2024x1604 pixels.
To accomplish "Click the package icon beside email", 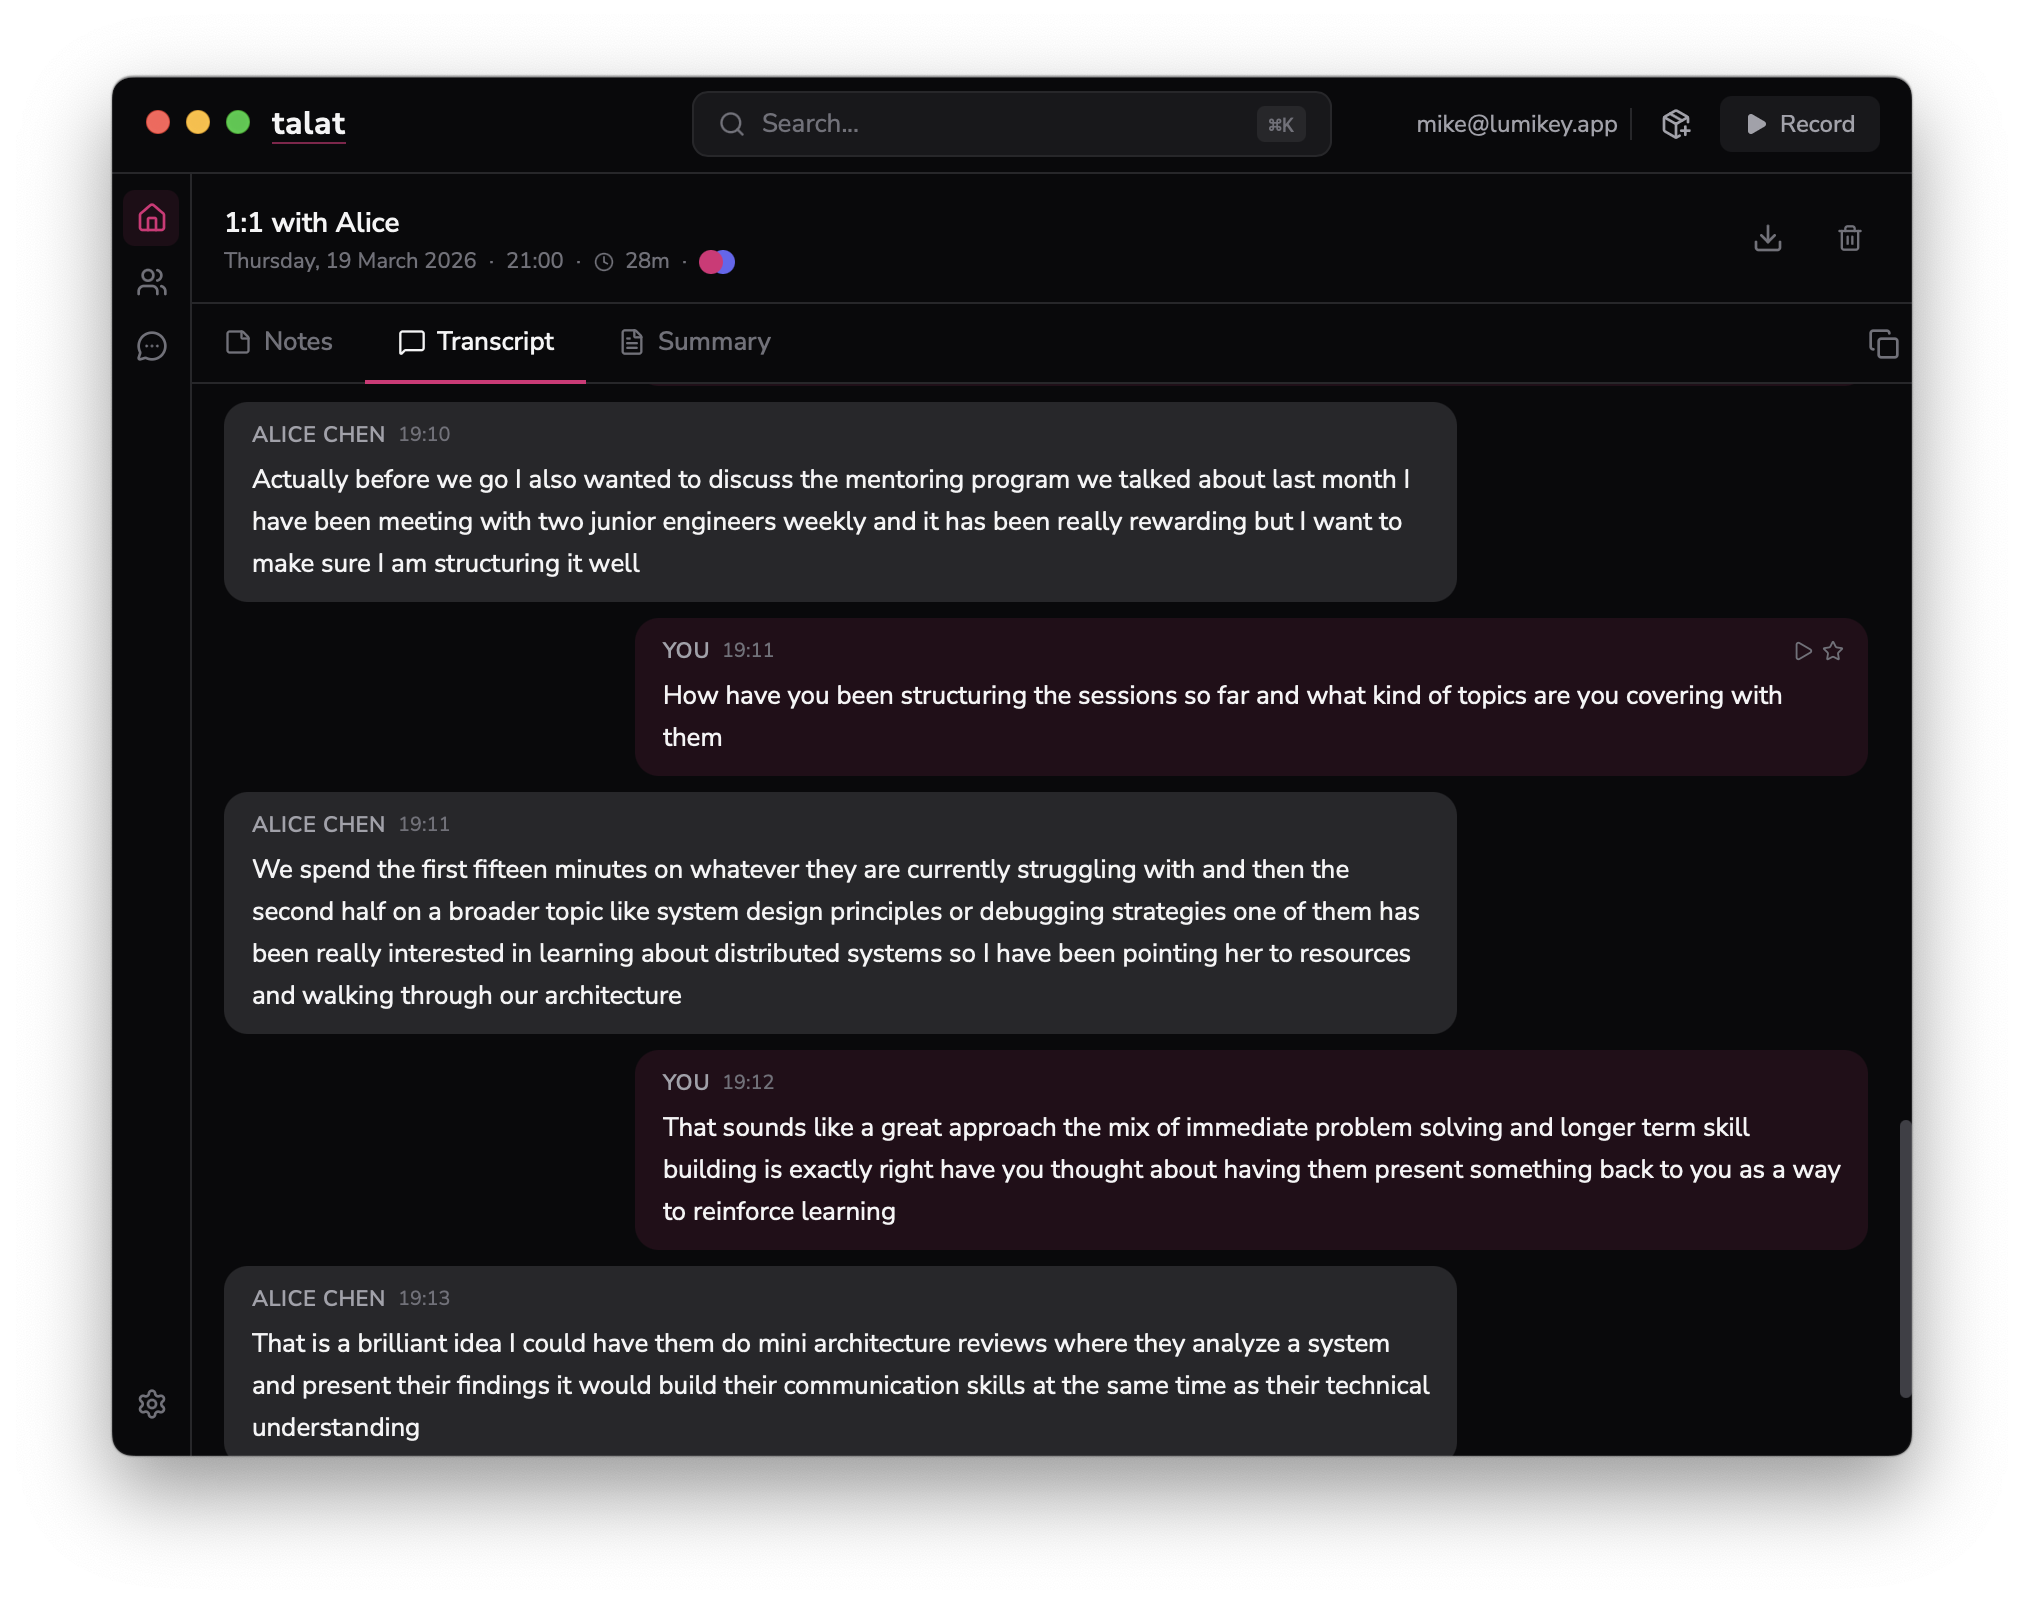I will (x=1675, y=124).
